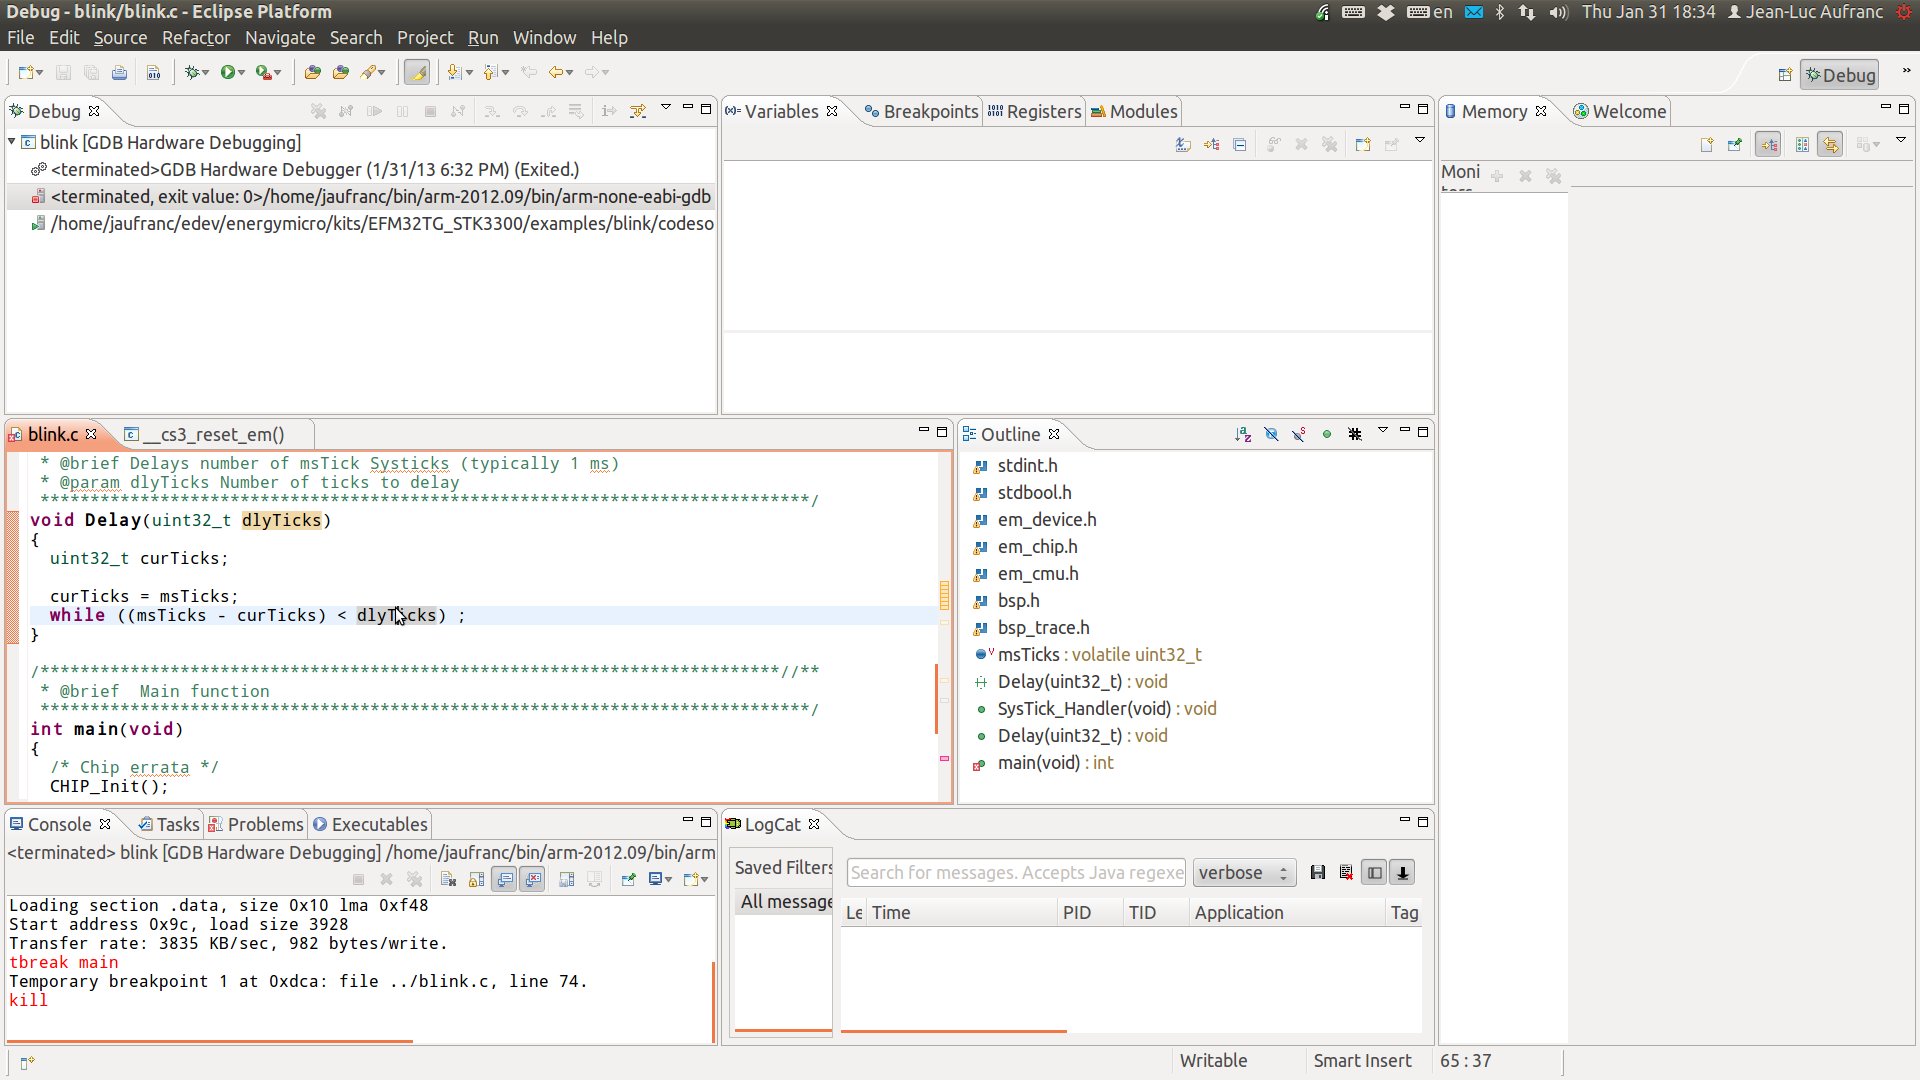Viewport: 1920px width, 1080px height.
Task: Switch to the Executables tab
Action: pos(369,825)
